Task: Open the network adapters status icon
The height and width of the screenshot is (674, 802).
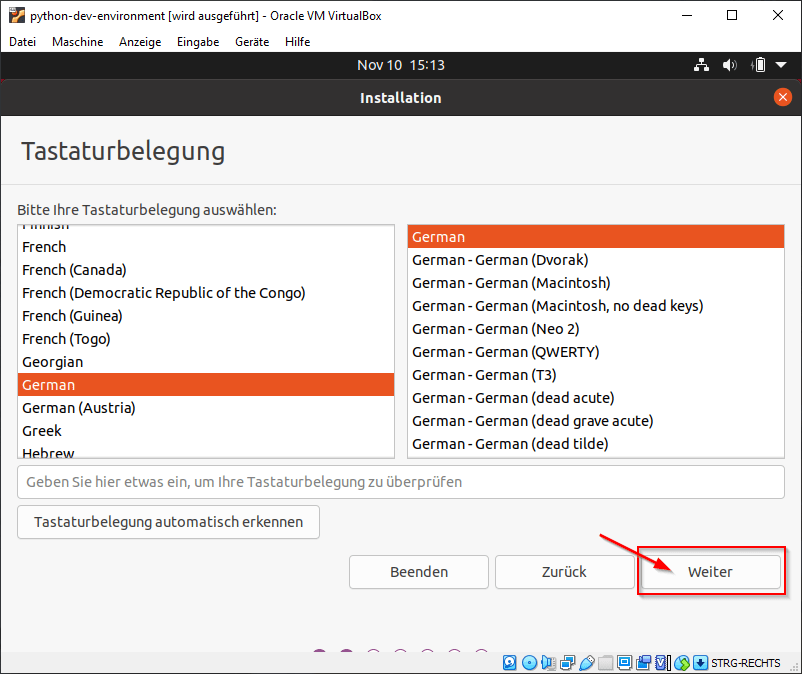Action: [566, 663]
